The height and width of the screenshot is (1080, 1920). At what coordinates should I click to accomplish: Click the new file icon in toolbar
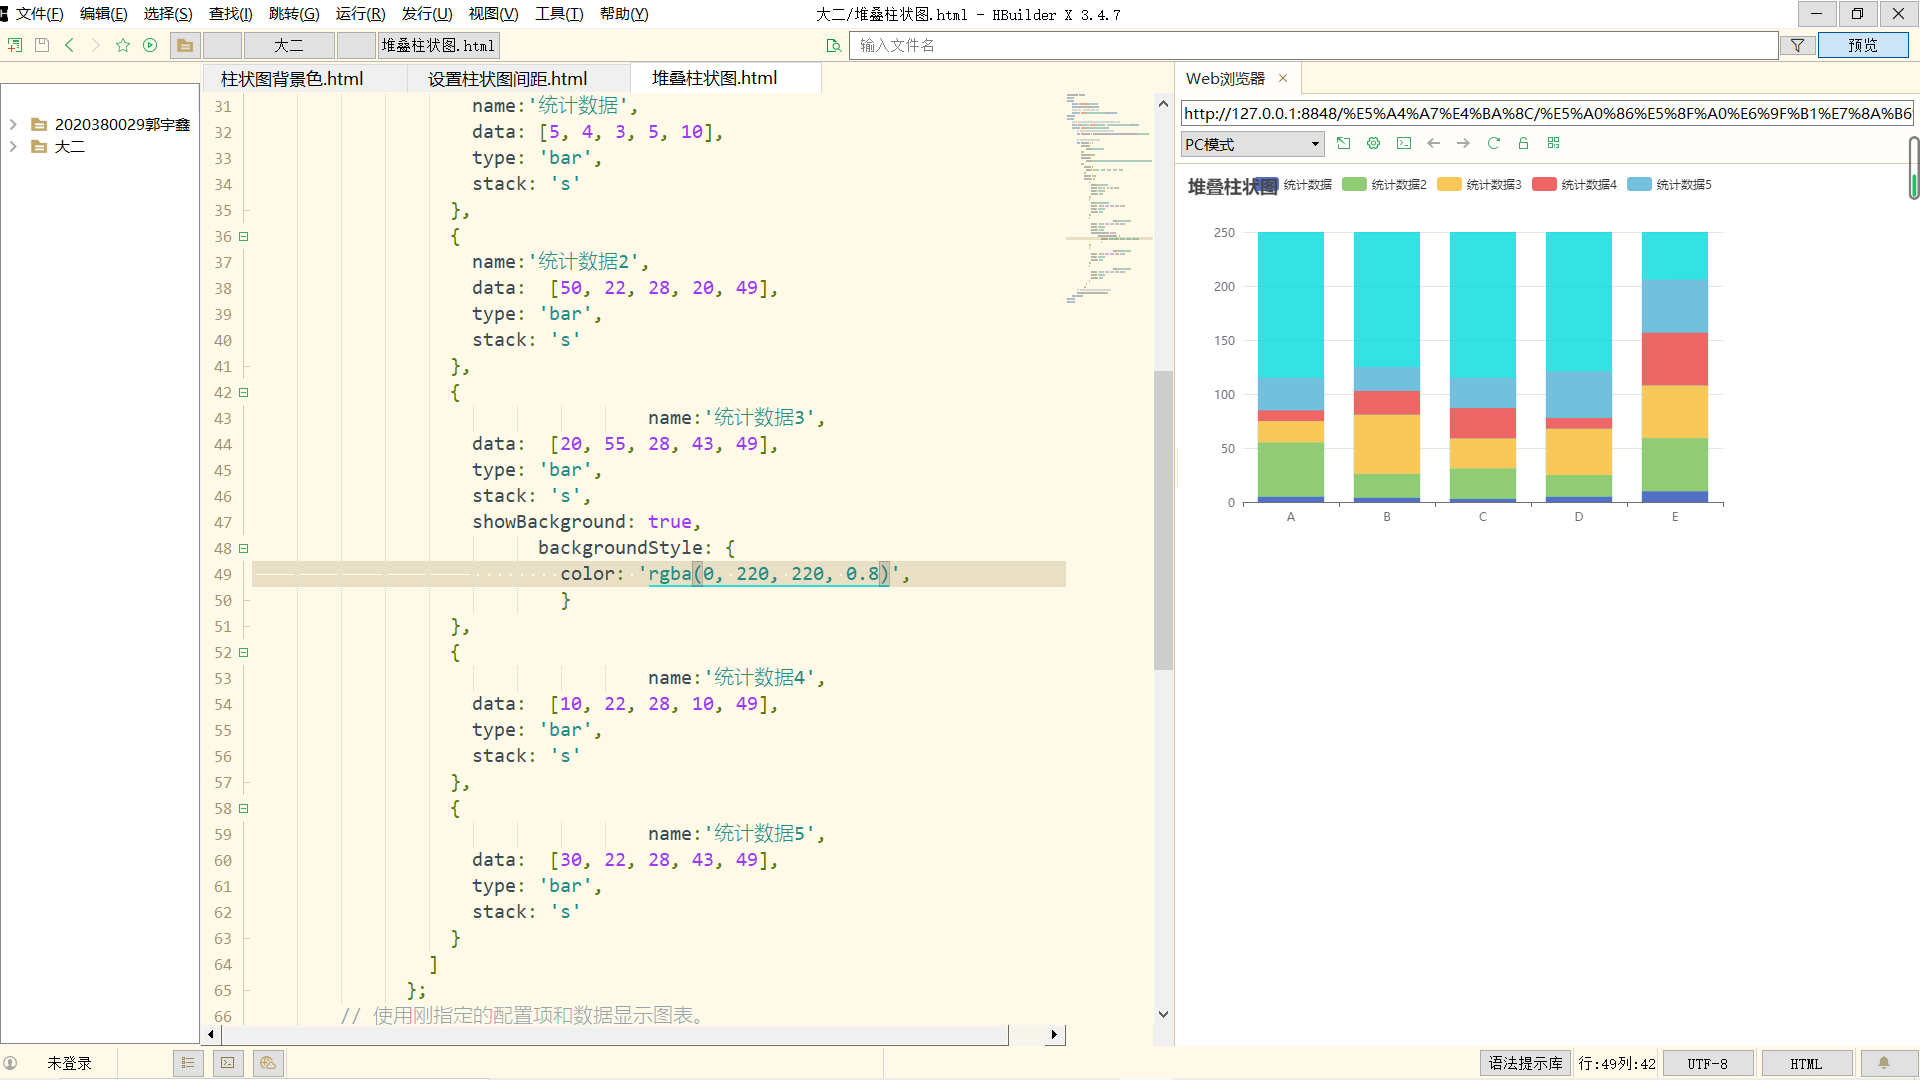point(15,45)
